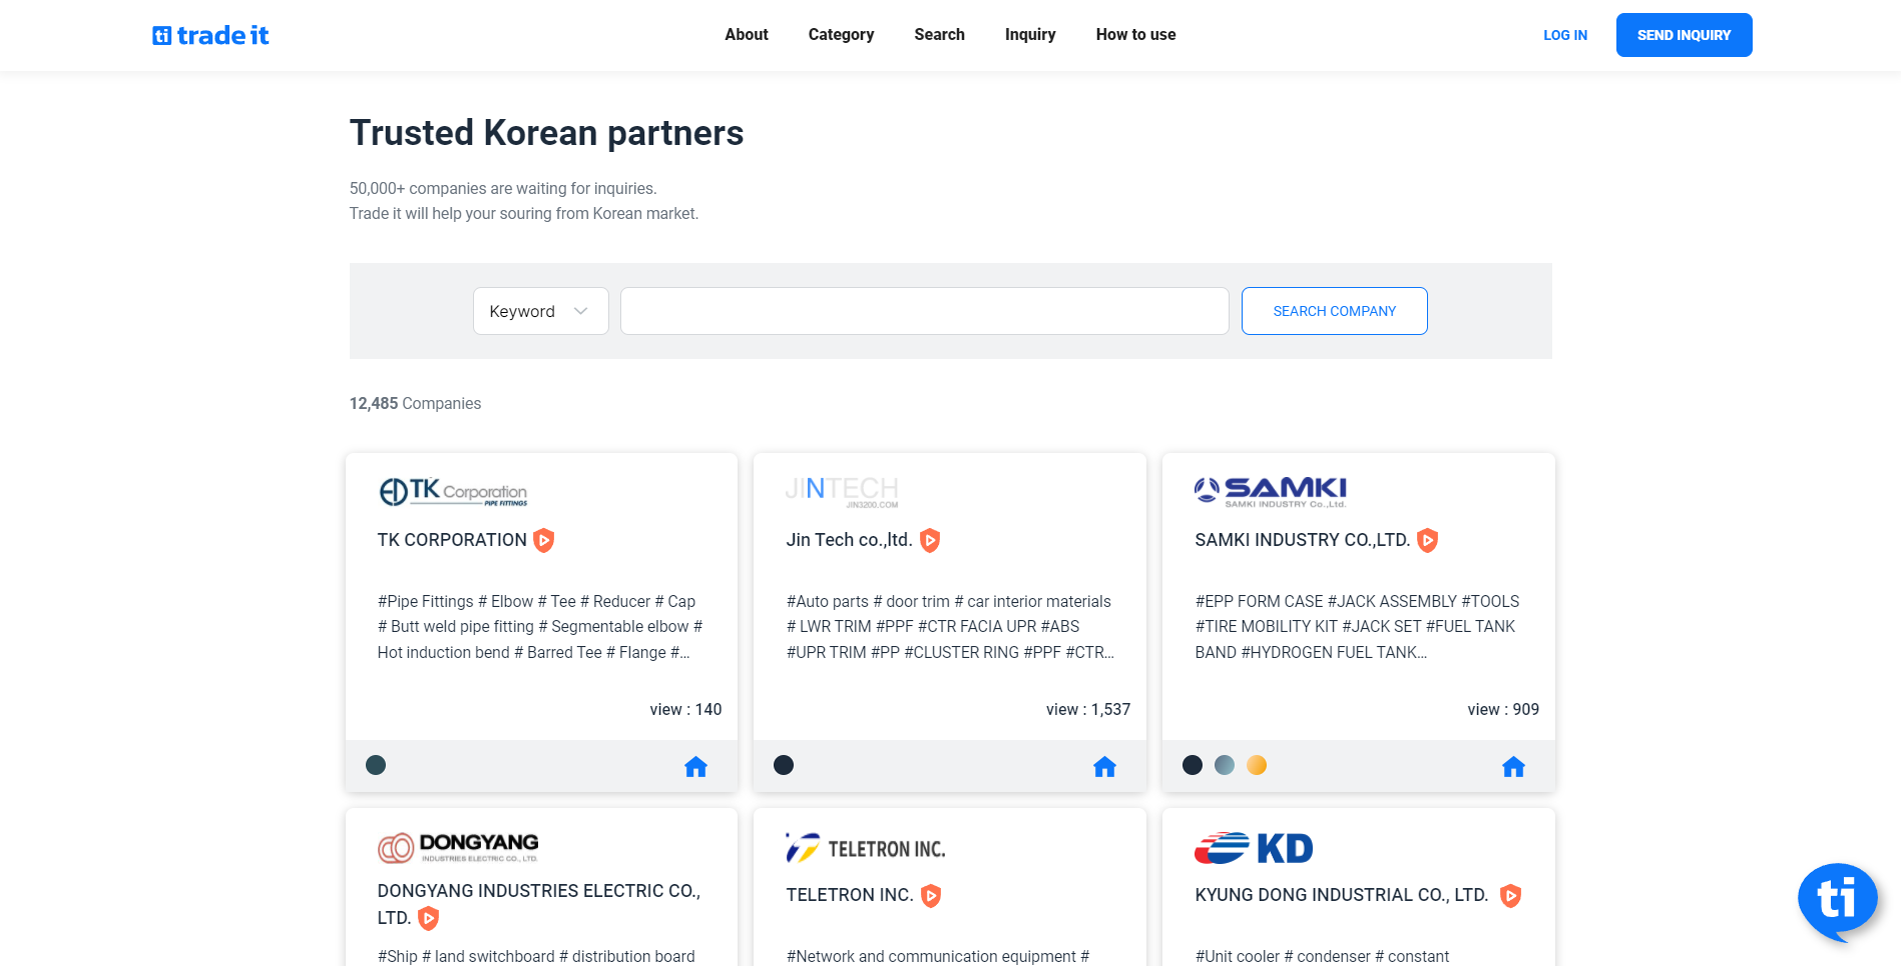Click the SEARCH COMPANY button

1334,311
